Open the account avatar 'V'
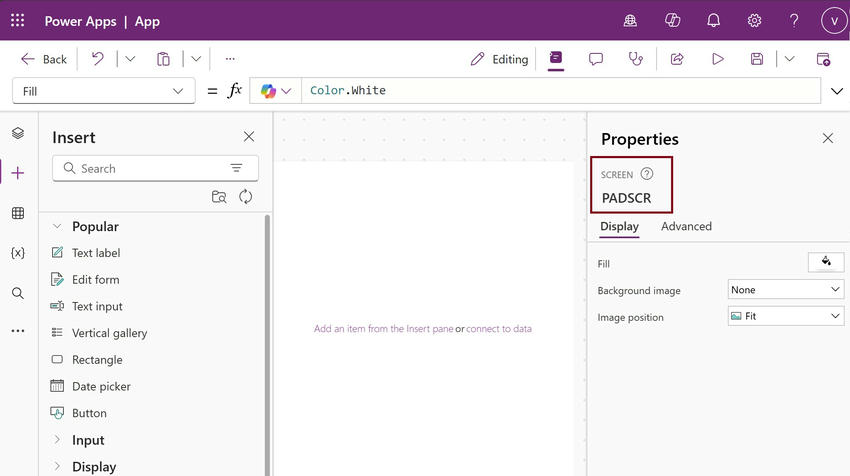This screenshot has width=850, height=476. click(x=834, y=21)
